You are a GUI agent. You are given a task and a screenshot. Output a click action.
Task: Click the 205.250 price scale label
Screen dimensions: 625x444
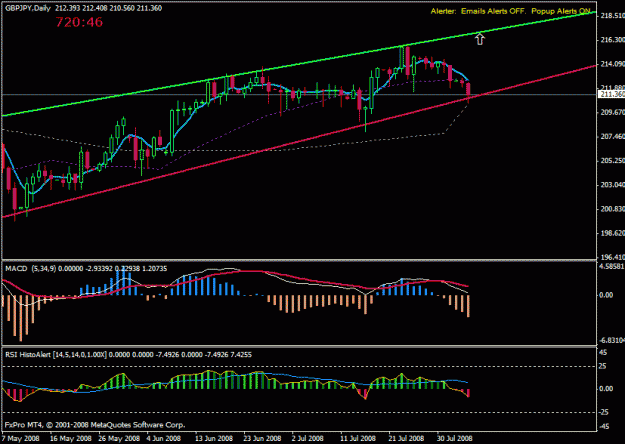(x=612, y=161)
